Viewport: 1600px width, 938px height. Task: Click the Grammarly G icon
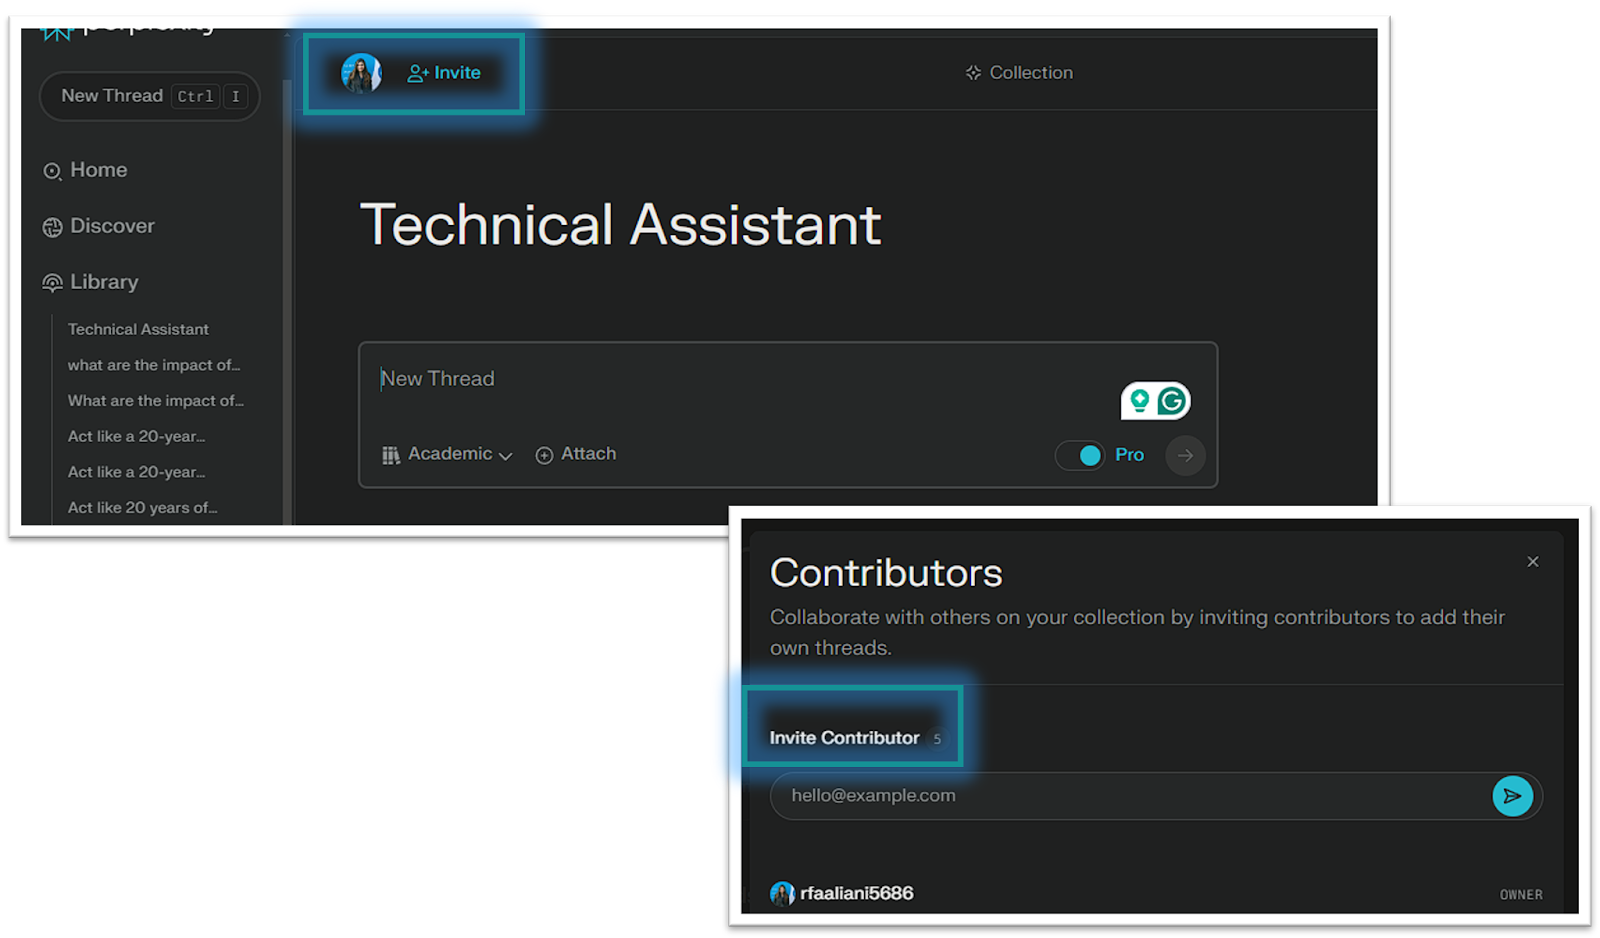pyautogui.click(x=1172, y=401)
